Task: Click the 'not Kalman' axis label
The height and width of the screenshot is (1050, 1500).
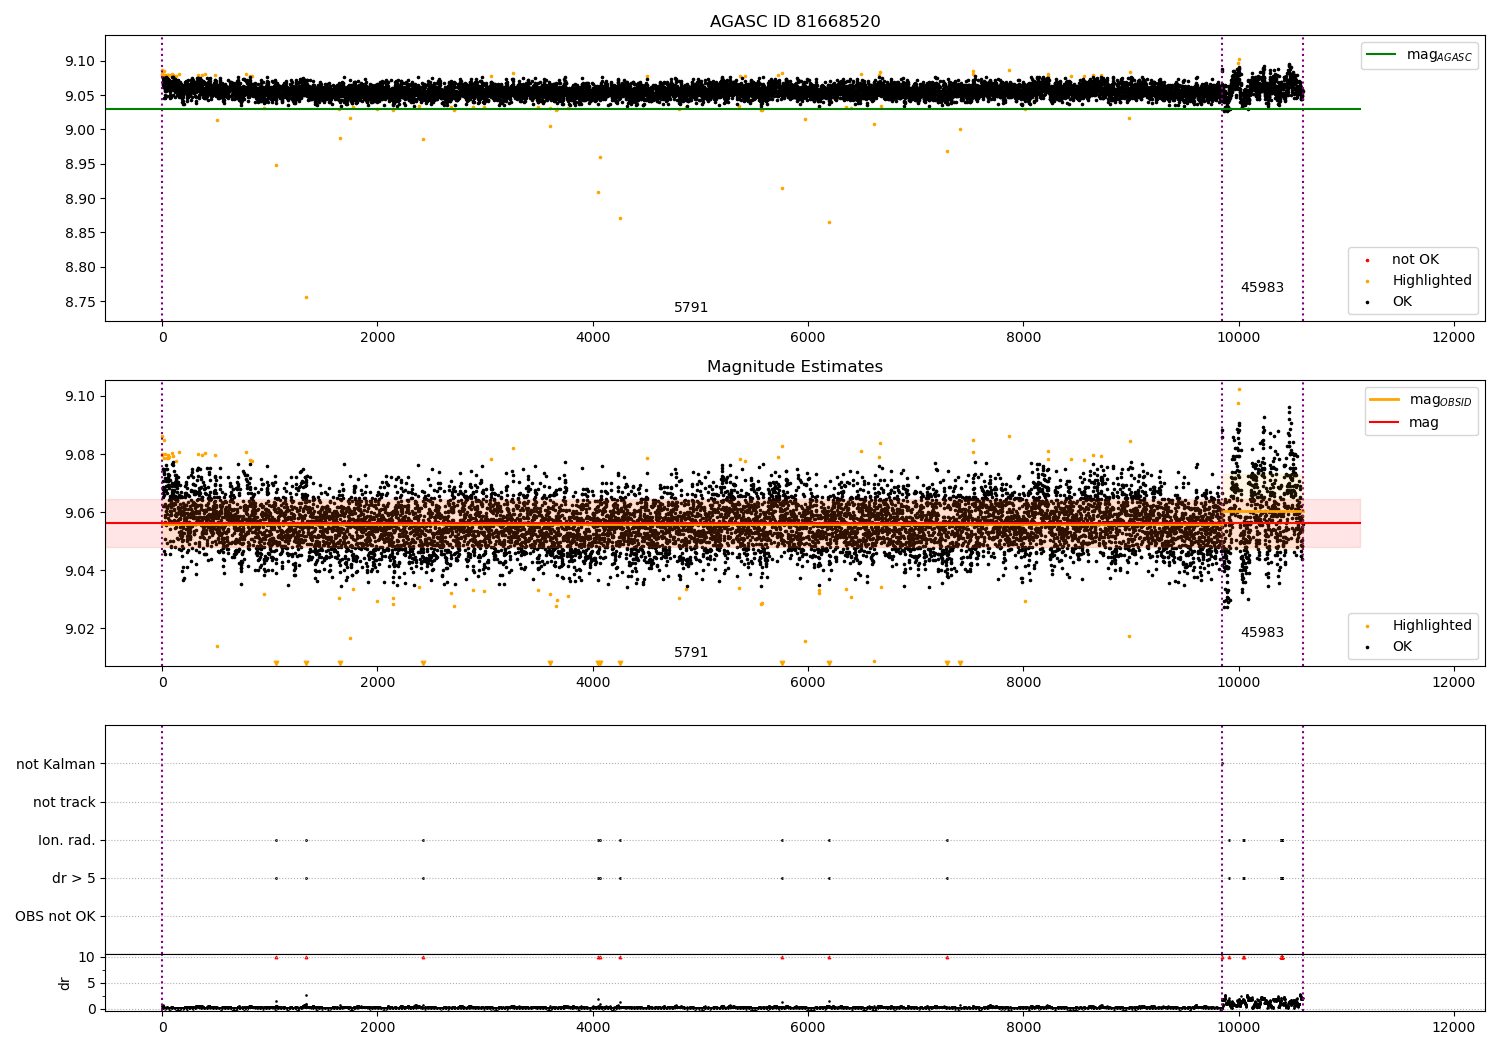Action: pos(56,765)
